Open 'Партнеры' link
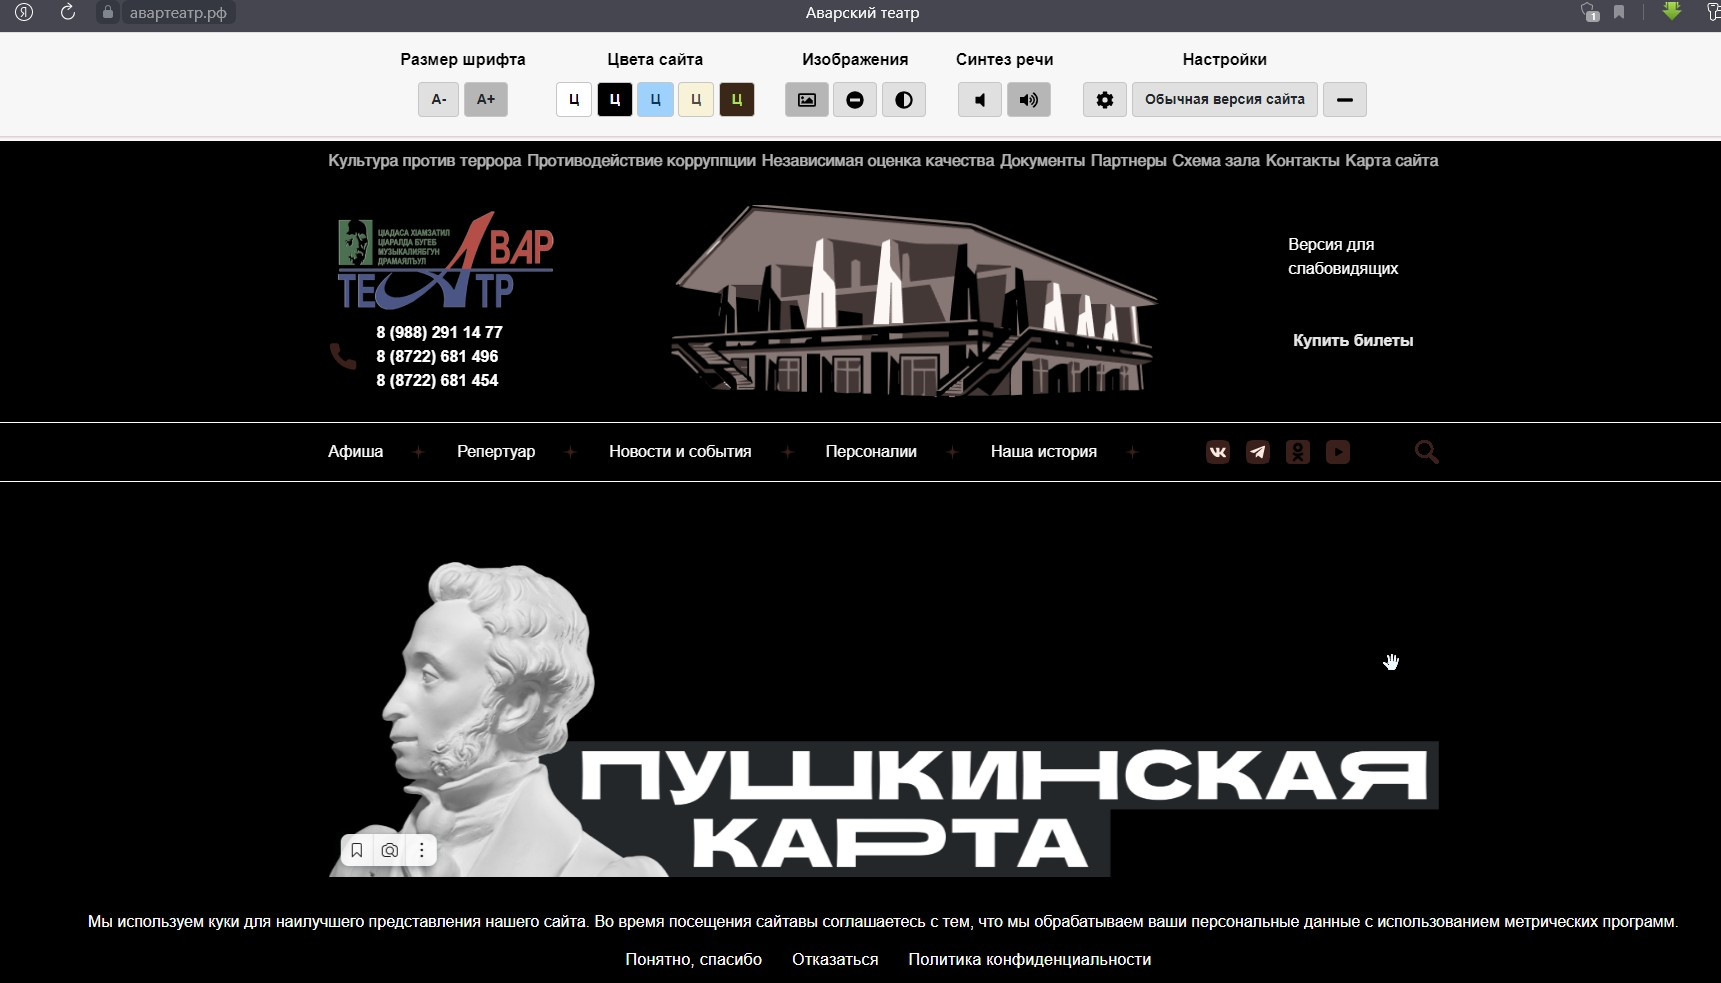This screenshot has height=983, width=1721. (1129, 160)
